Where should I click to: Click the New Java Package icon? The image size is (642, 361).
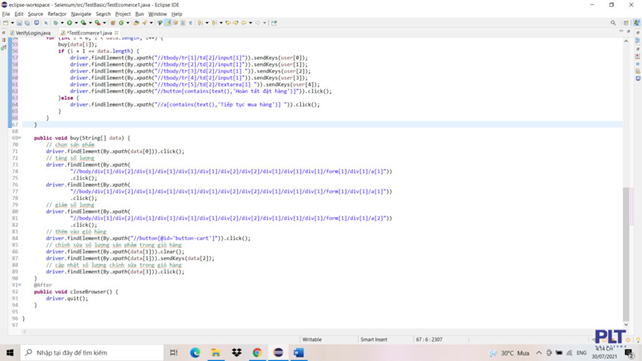tap(113, 23)
